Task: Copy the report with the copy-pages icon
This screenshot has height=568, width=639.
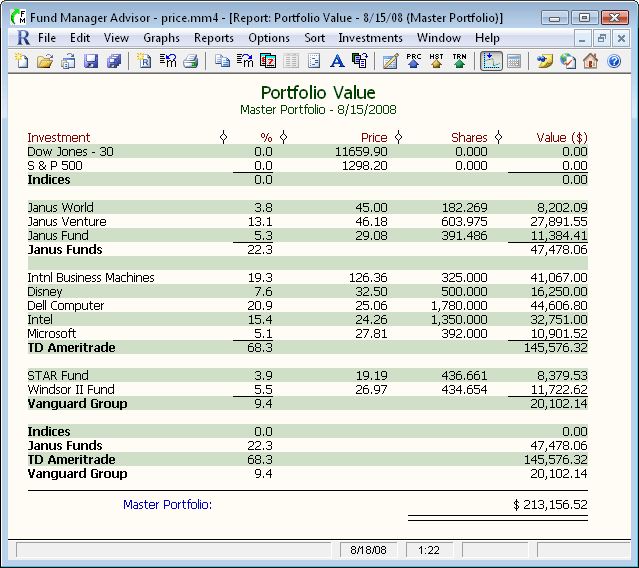Action: [222, 61]
